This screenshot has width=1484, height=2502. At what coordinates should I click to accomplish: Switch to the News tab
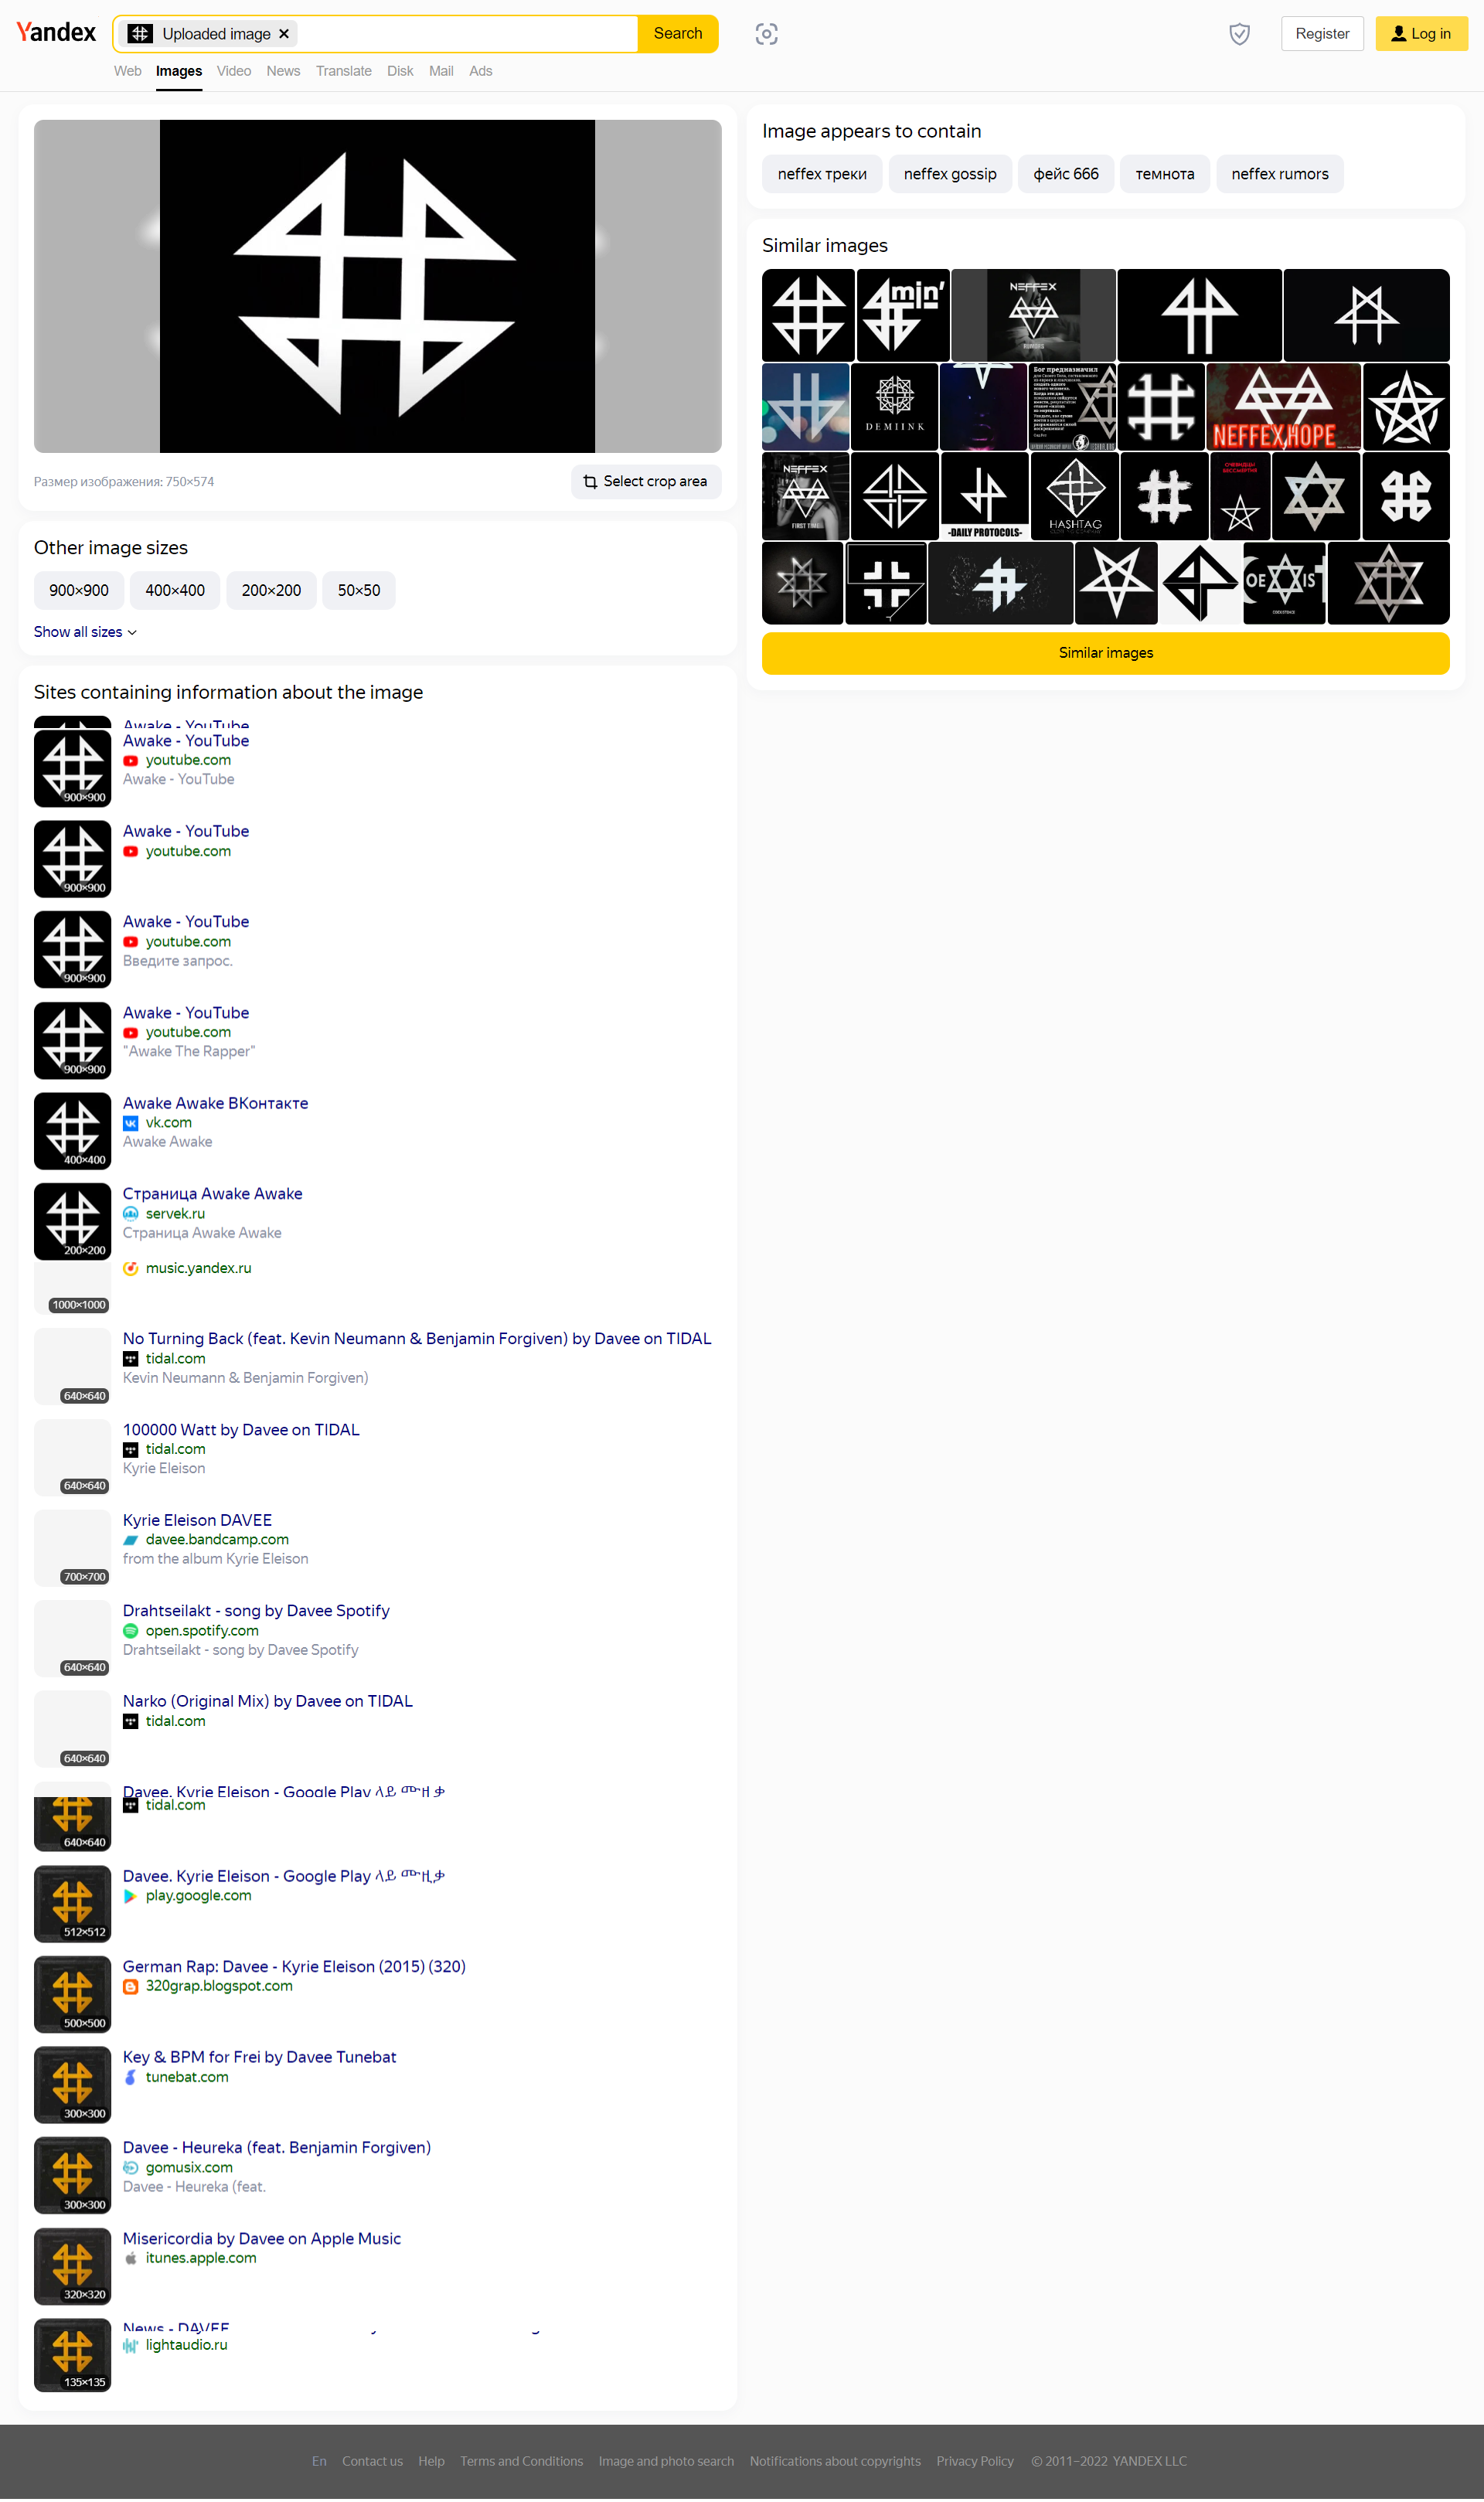tap(283, 71)
